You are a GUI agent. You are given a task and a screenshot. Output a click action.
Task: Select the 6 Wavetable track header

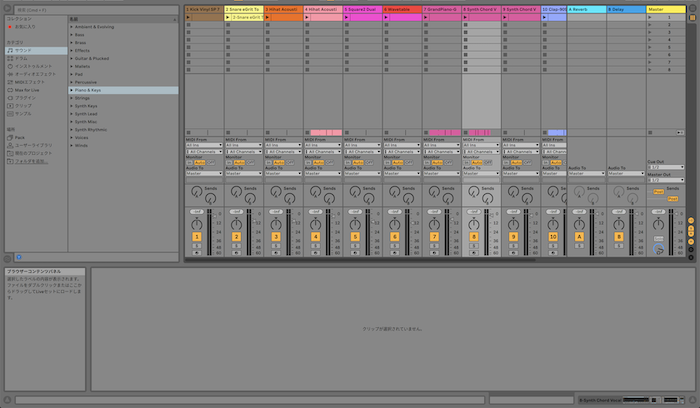click(x=402, y=8)
